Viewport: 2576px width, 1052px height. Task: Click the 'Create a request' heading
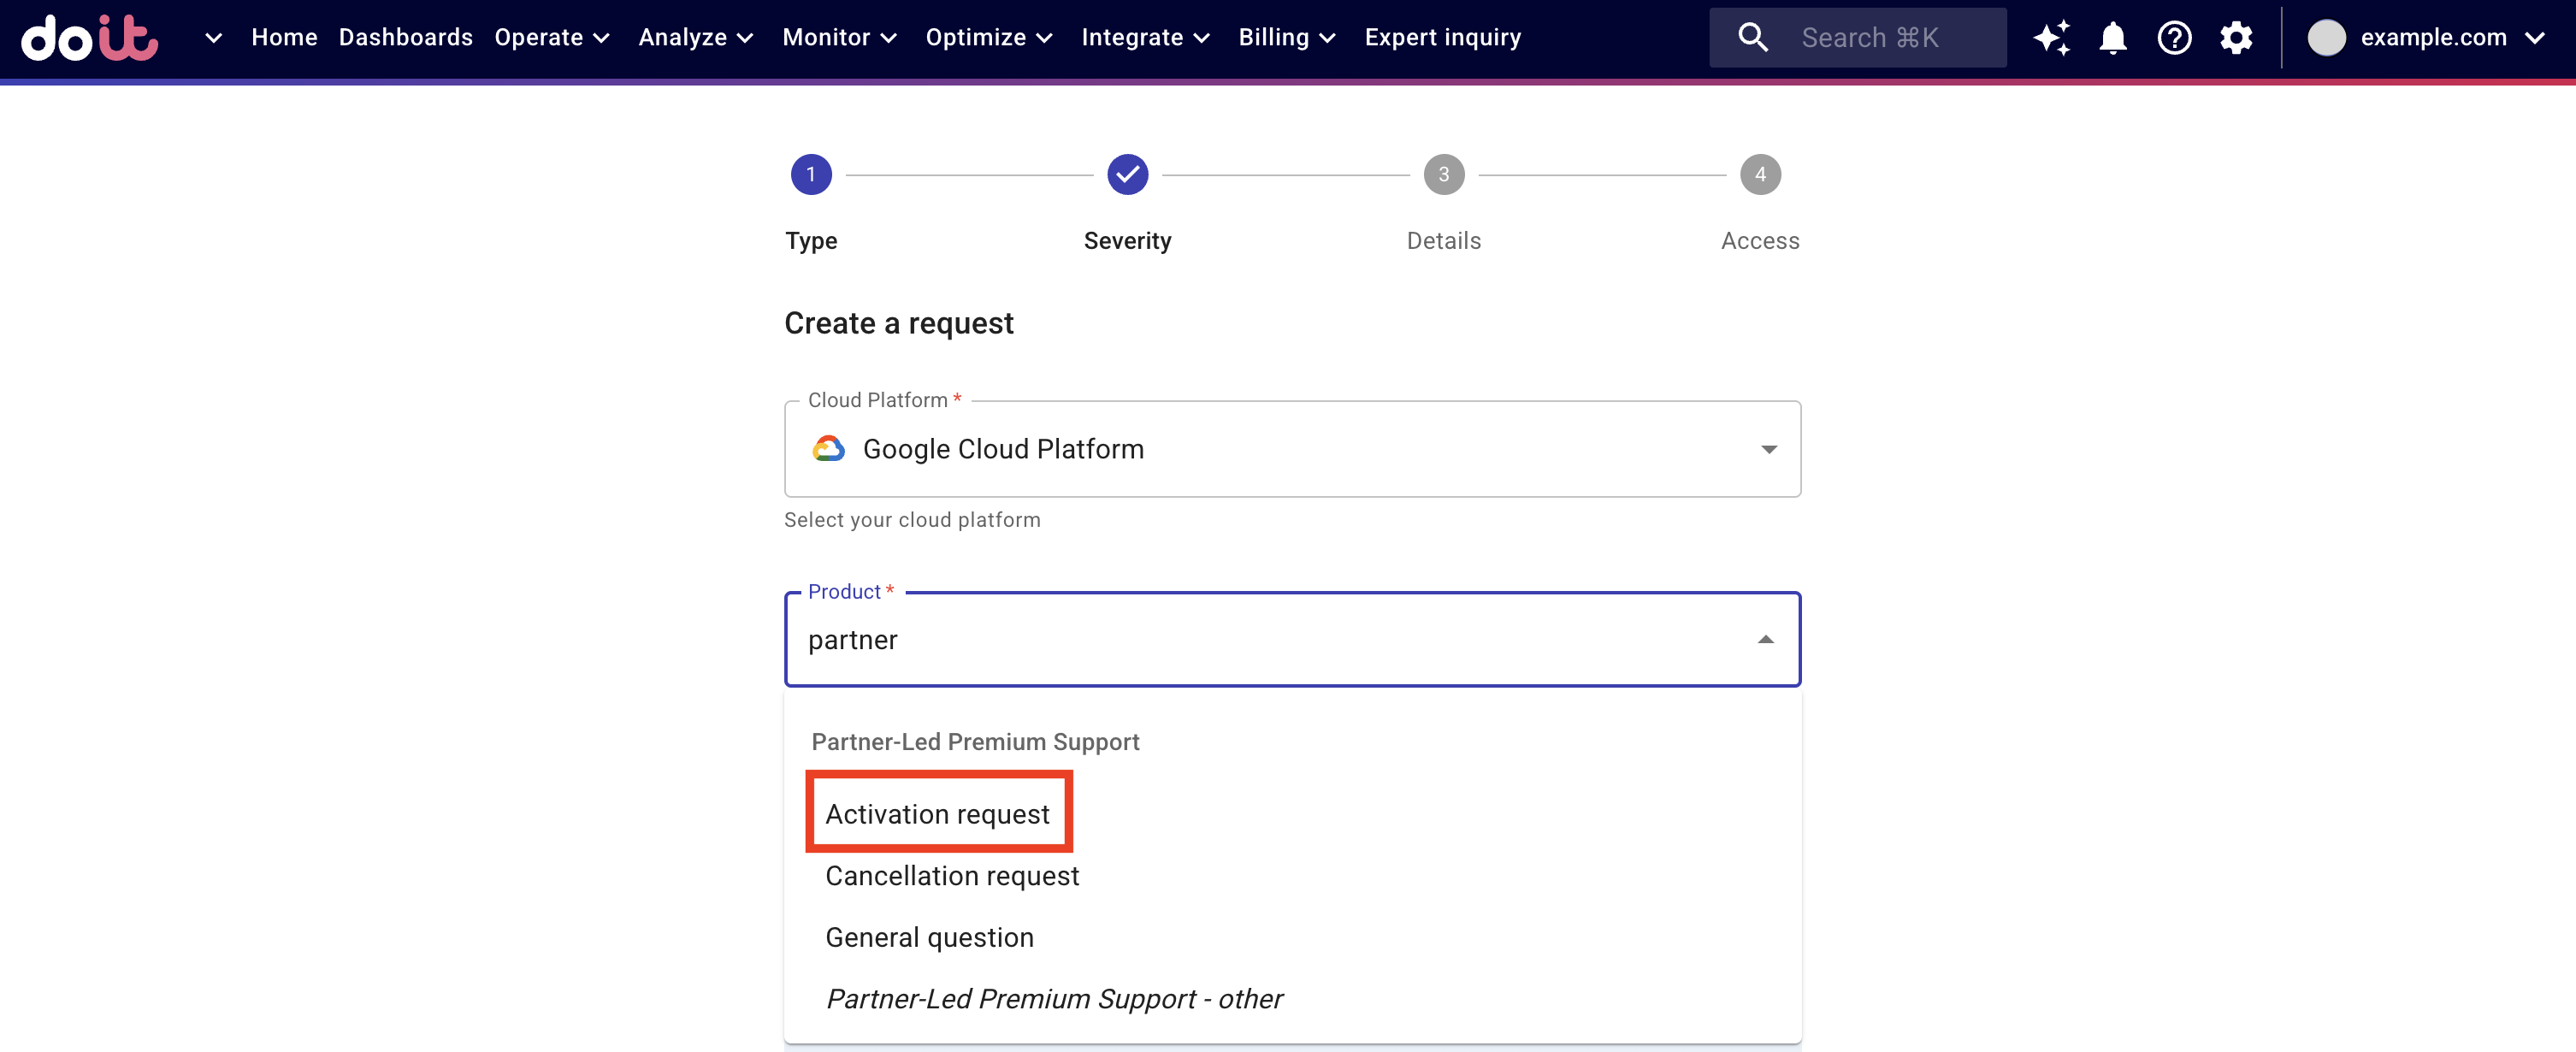point(898,324)
